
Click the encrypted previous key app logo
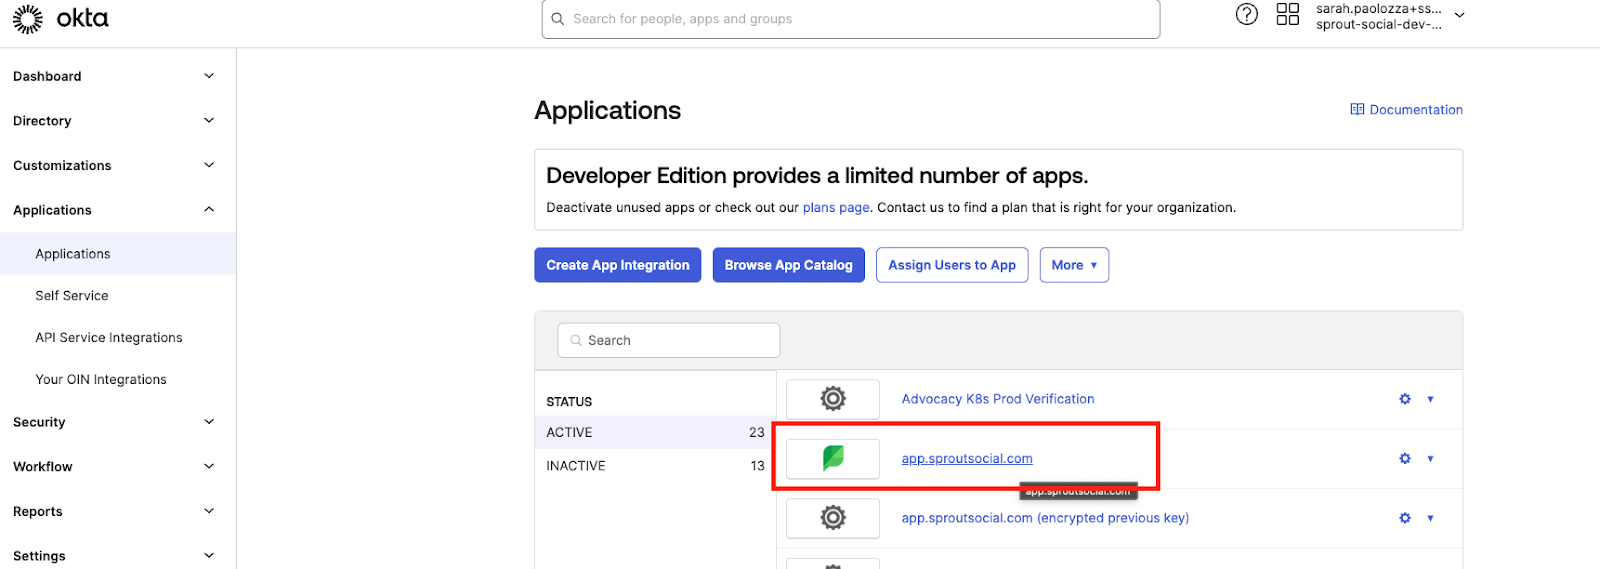(x=833, y=518)
